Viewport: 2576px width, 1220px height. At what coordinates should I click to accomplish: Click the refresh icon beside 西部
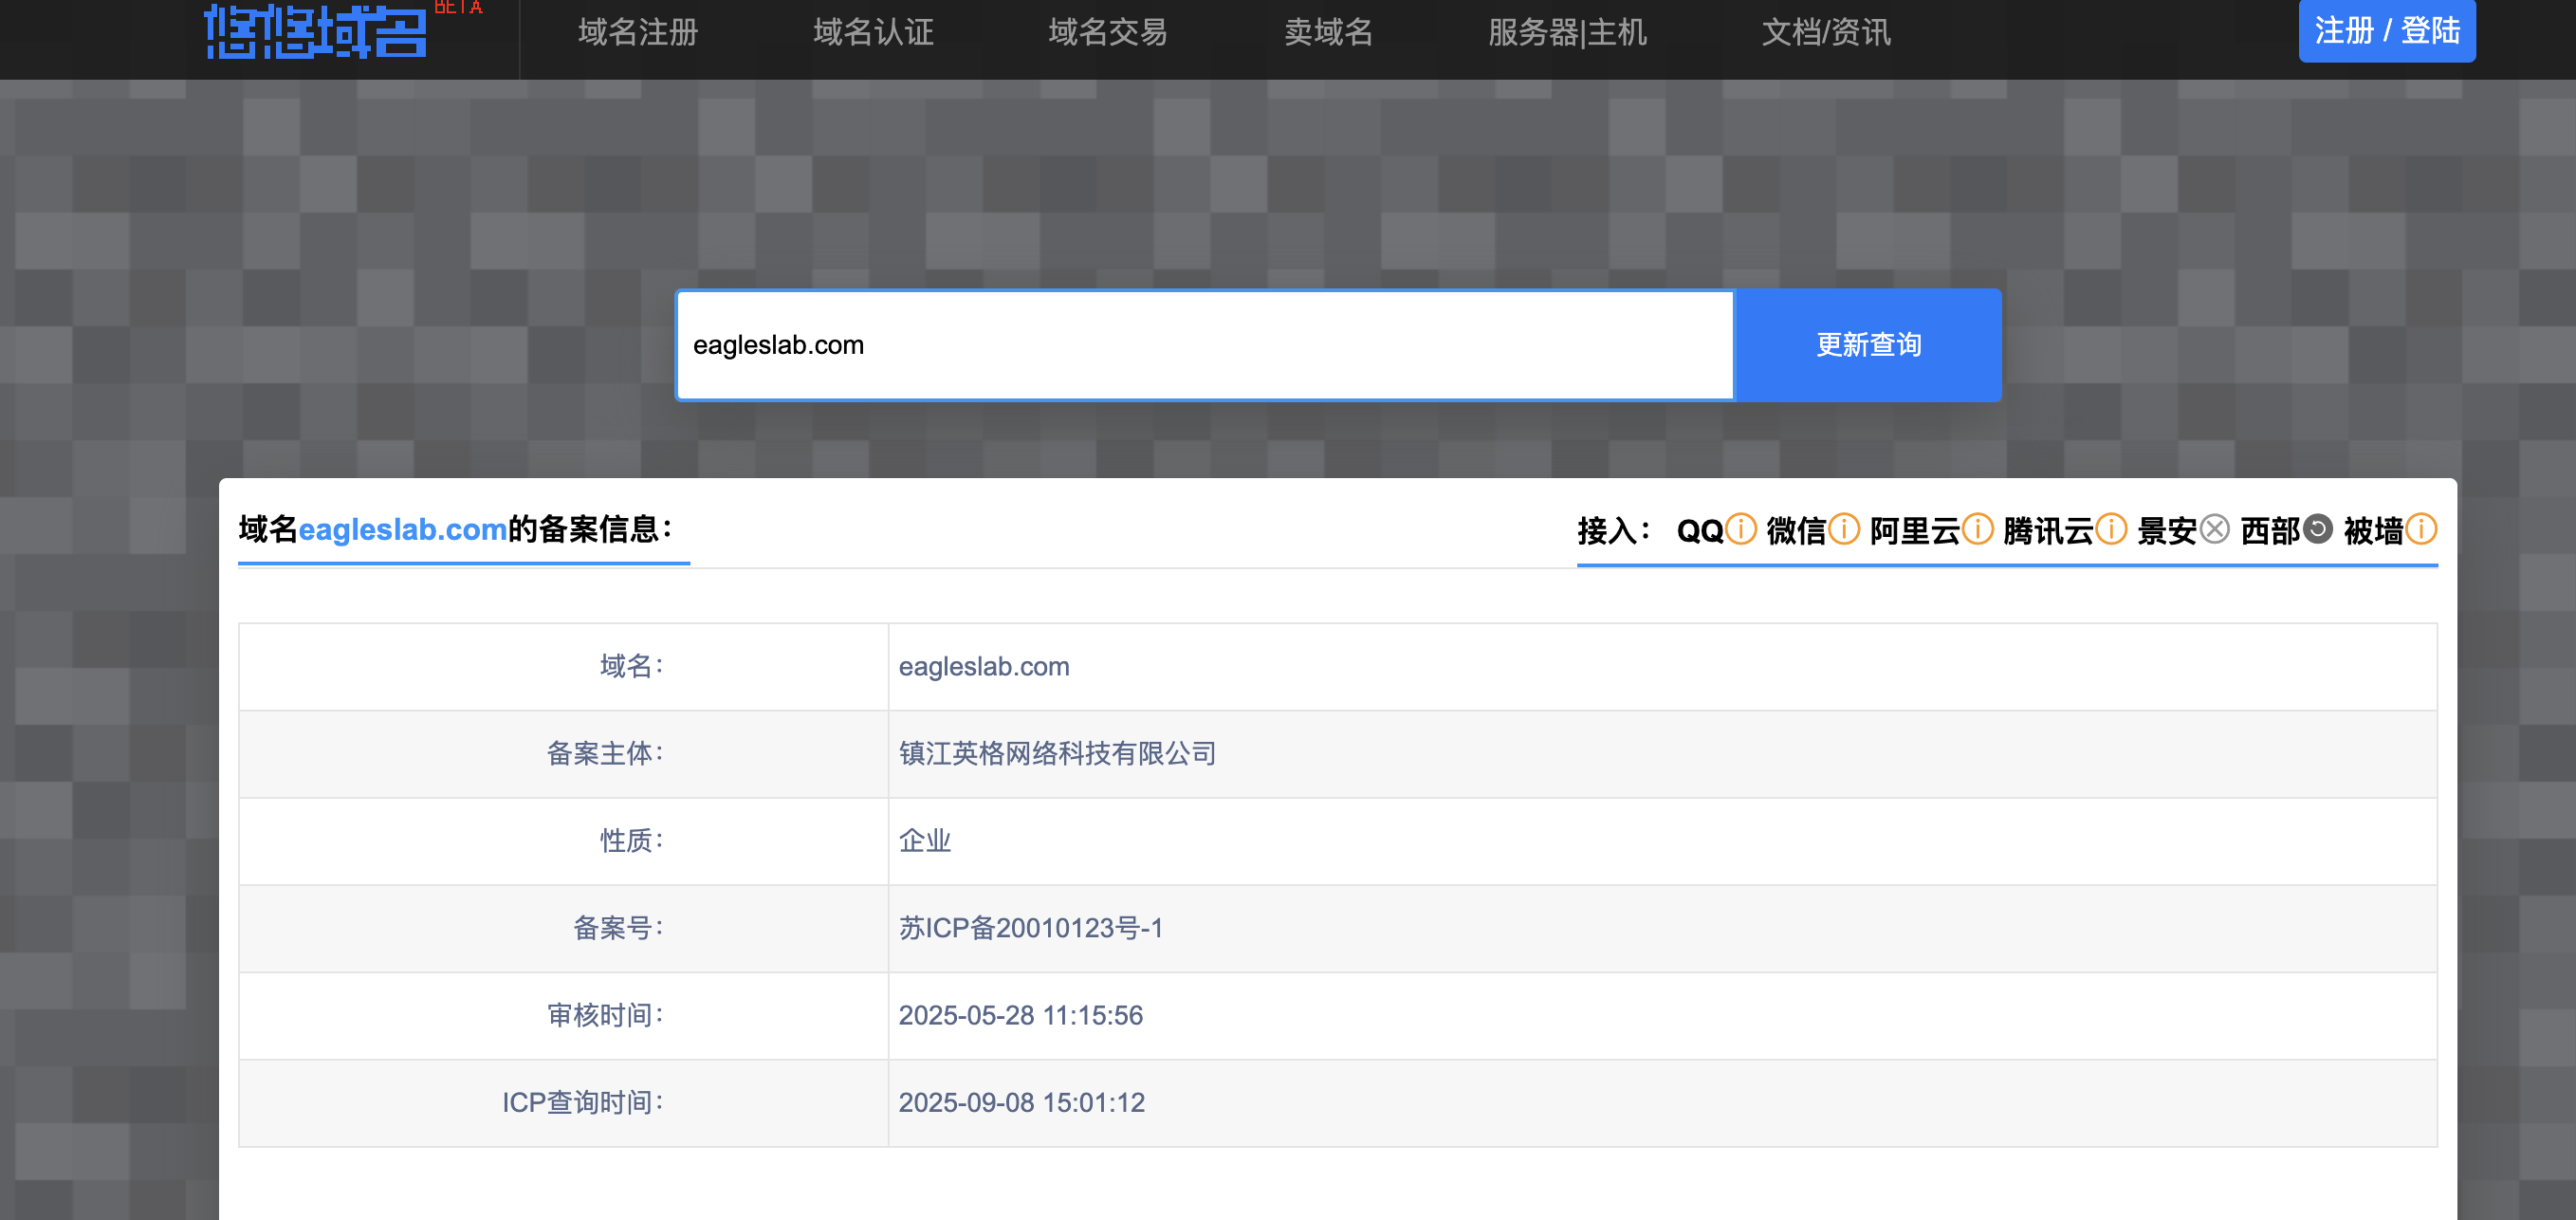point(2318,529)
